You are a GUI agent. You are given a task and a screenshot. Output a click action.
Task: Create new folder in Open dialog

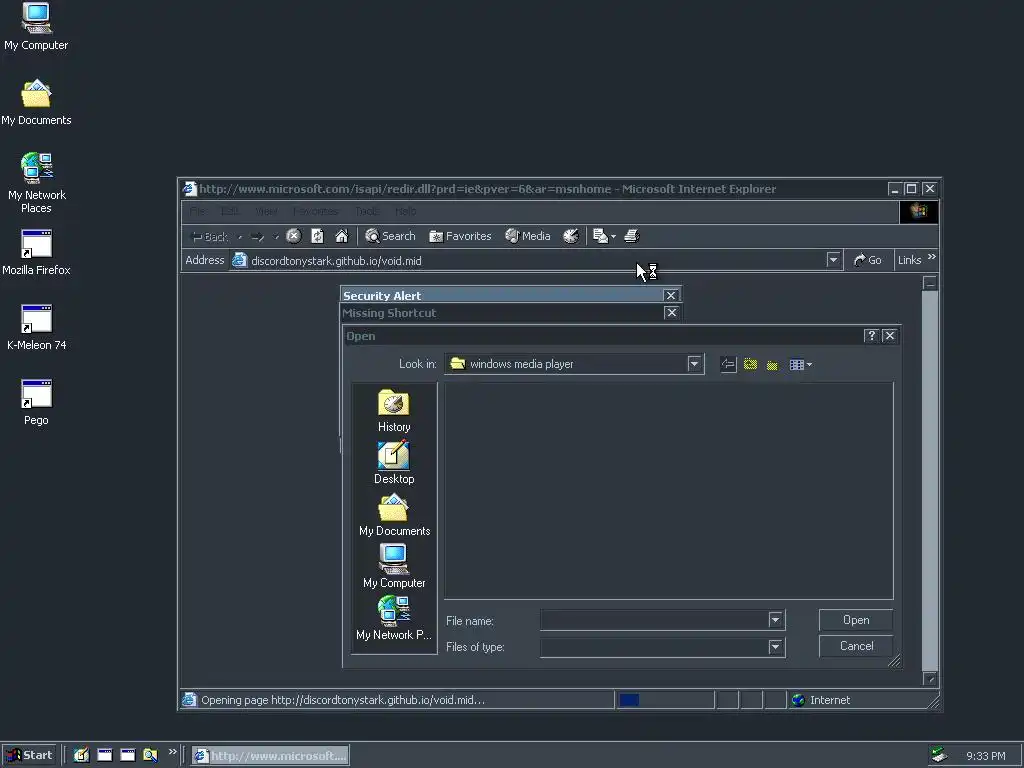click(773, 364)
